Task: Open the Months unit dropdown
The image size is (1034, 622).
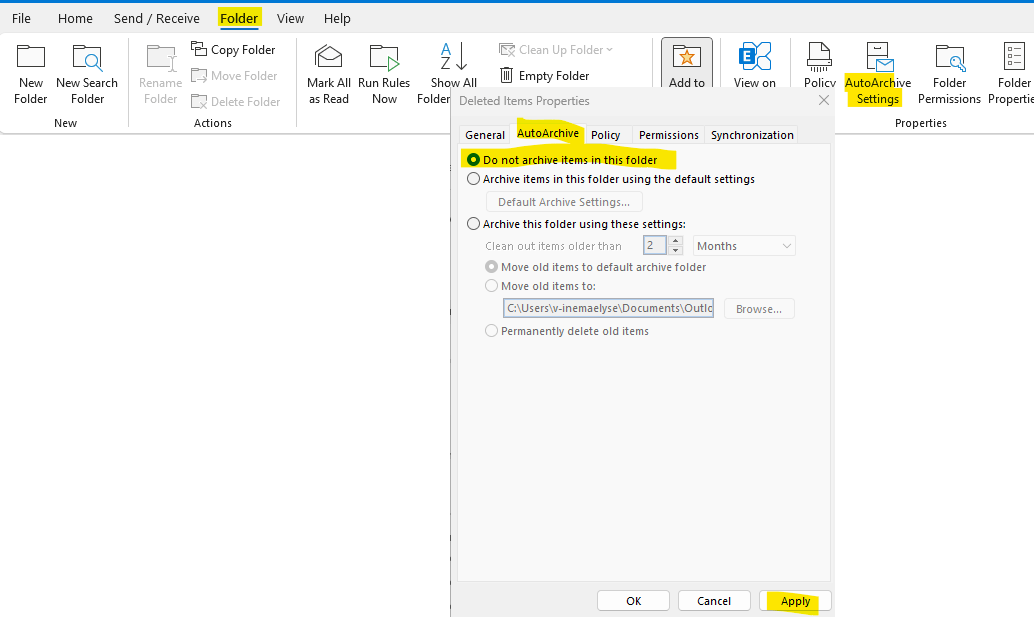Action: [x=744, y=246]
